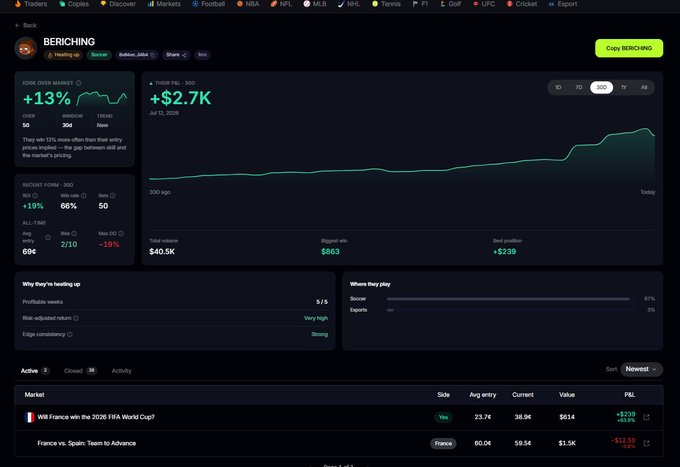This screenshot has height=467, width=680.
Task: Set P&L chart range to 7D
Action: [579, 88]
